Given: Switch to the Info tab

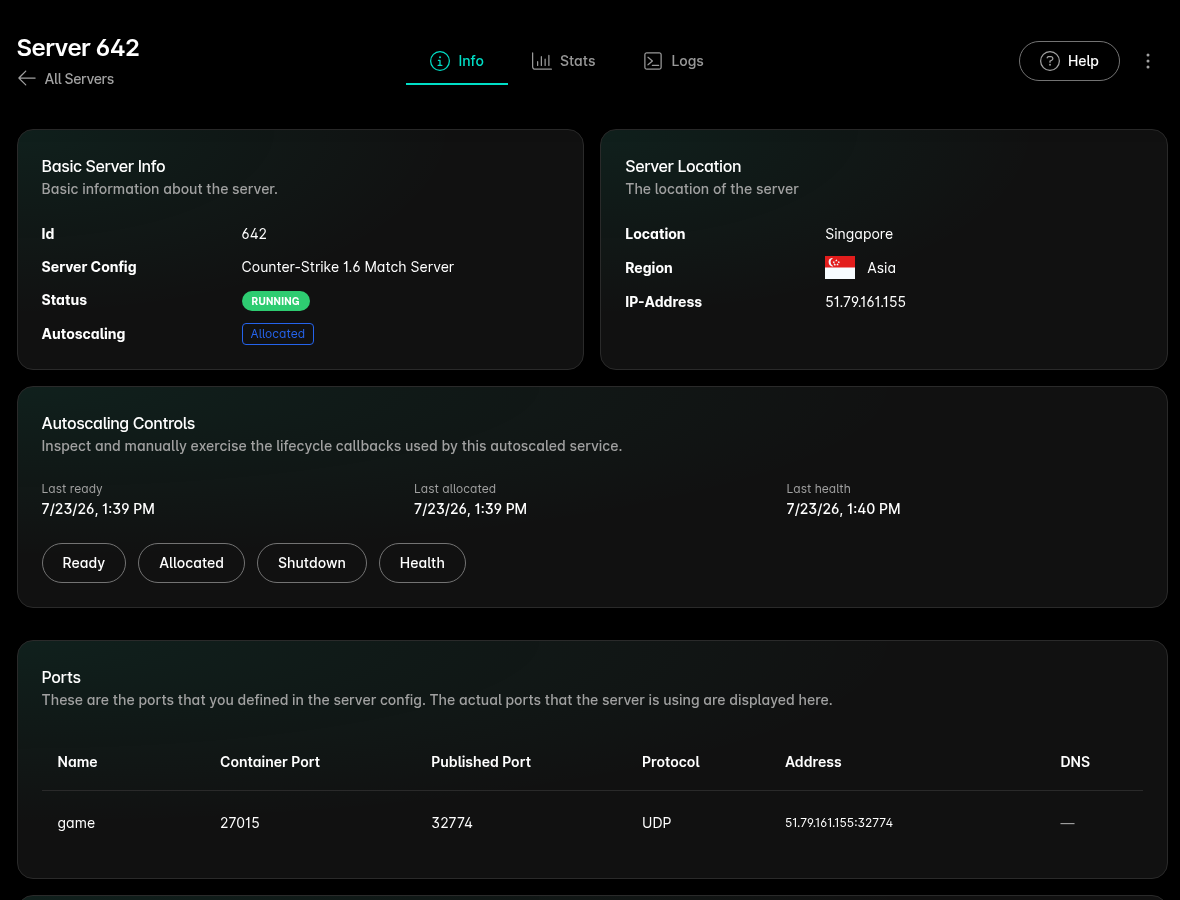Looking at the screenshot, I should [x=457, y=61].
